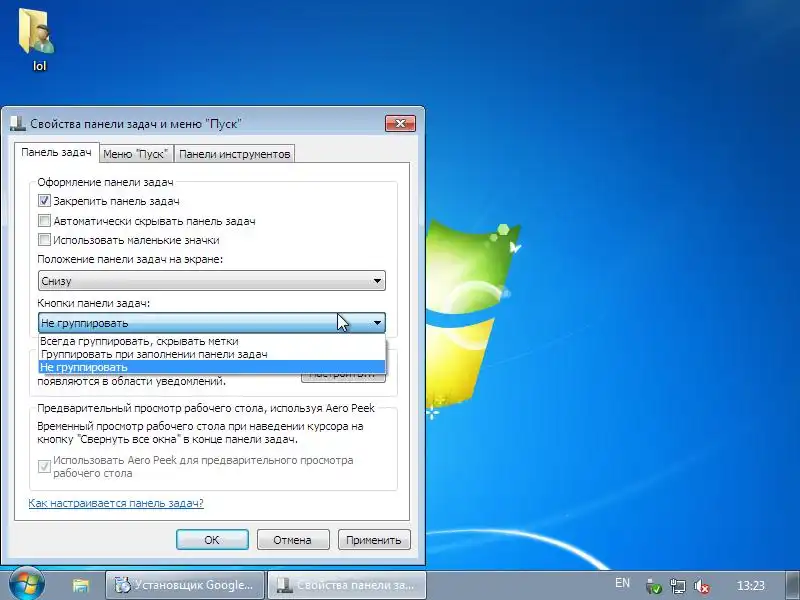Click the OK button

click(212, 540)
